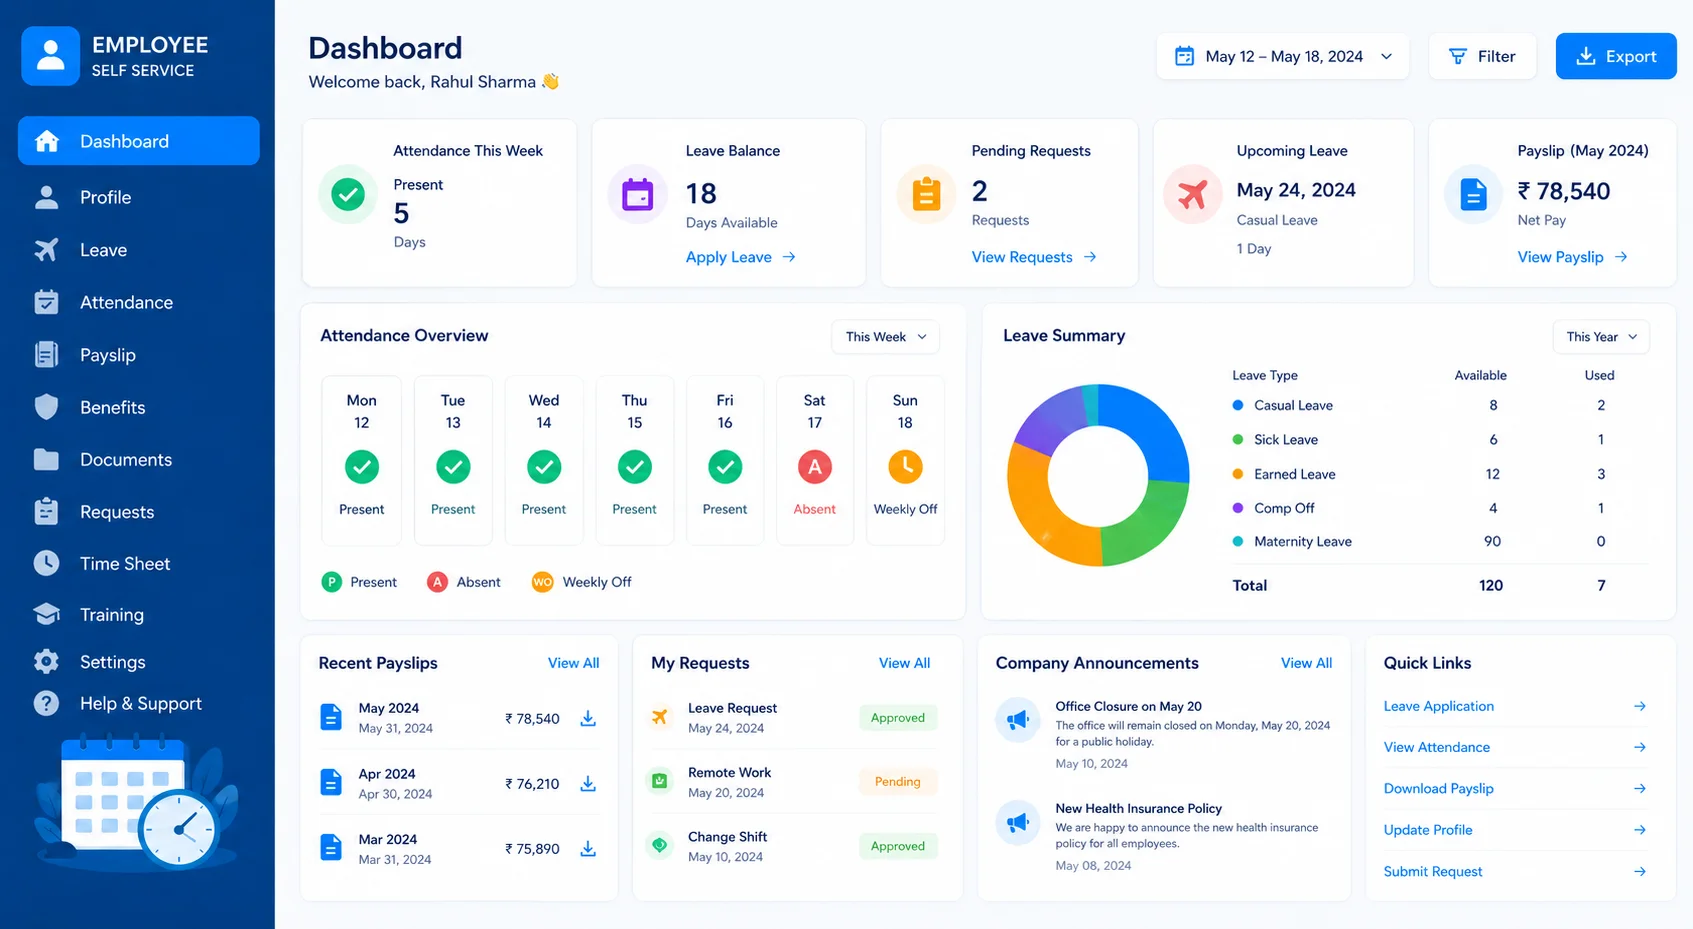Click the Payslip card blue document icon
Image resolution: width=1693 pixels, height=929 pixels.
1473,194
